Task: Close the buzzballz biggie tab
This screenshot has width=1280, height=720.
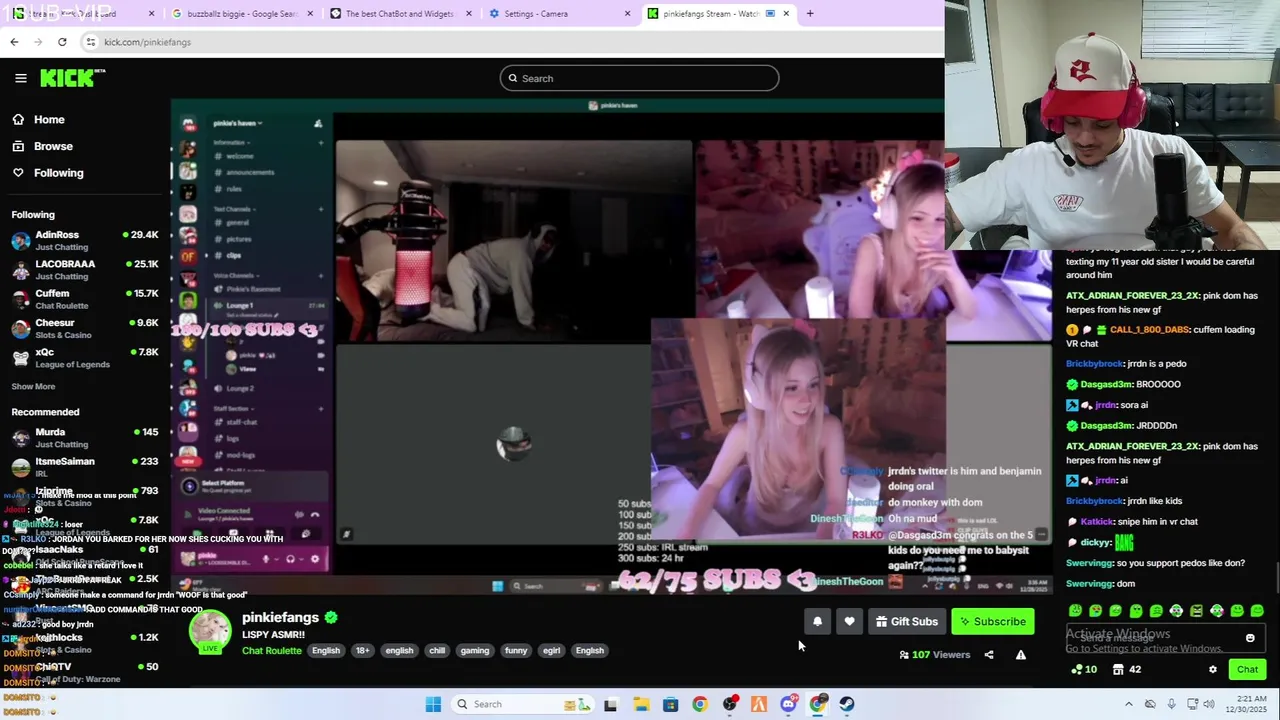Action: tap(310, 14)
